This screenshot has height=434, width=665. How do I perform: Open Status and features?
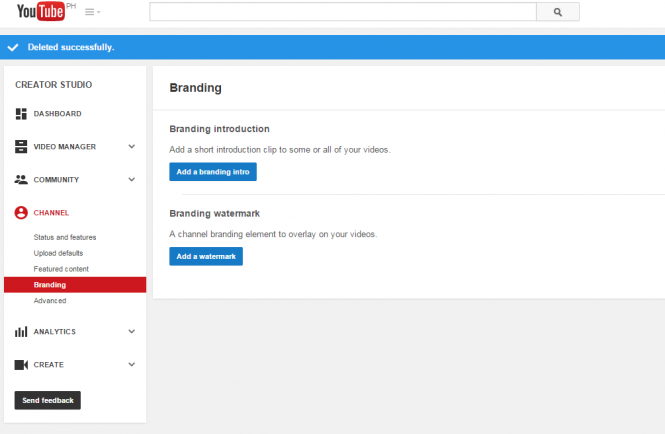point(65,237)
